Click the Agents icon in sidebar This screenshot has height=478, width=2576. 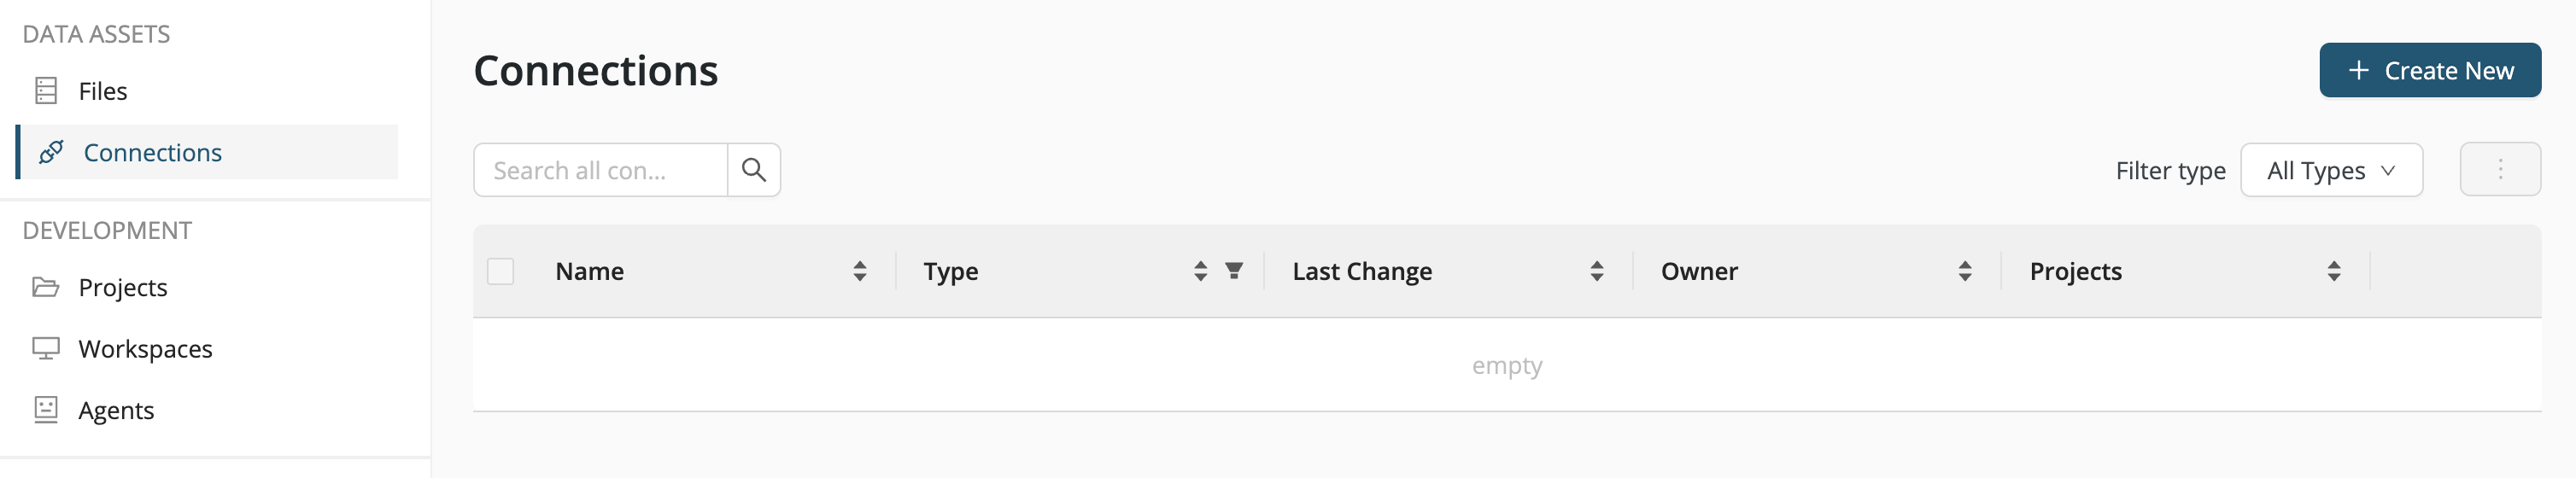[46, 410]
